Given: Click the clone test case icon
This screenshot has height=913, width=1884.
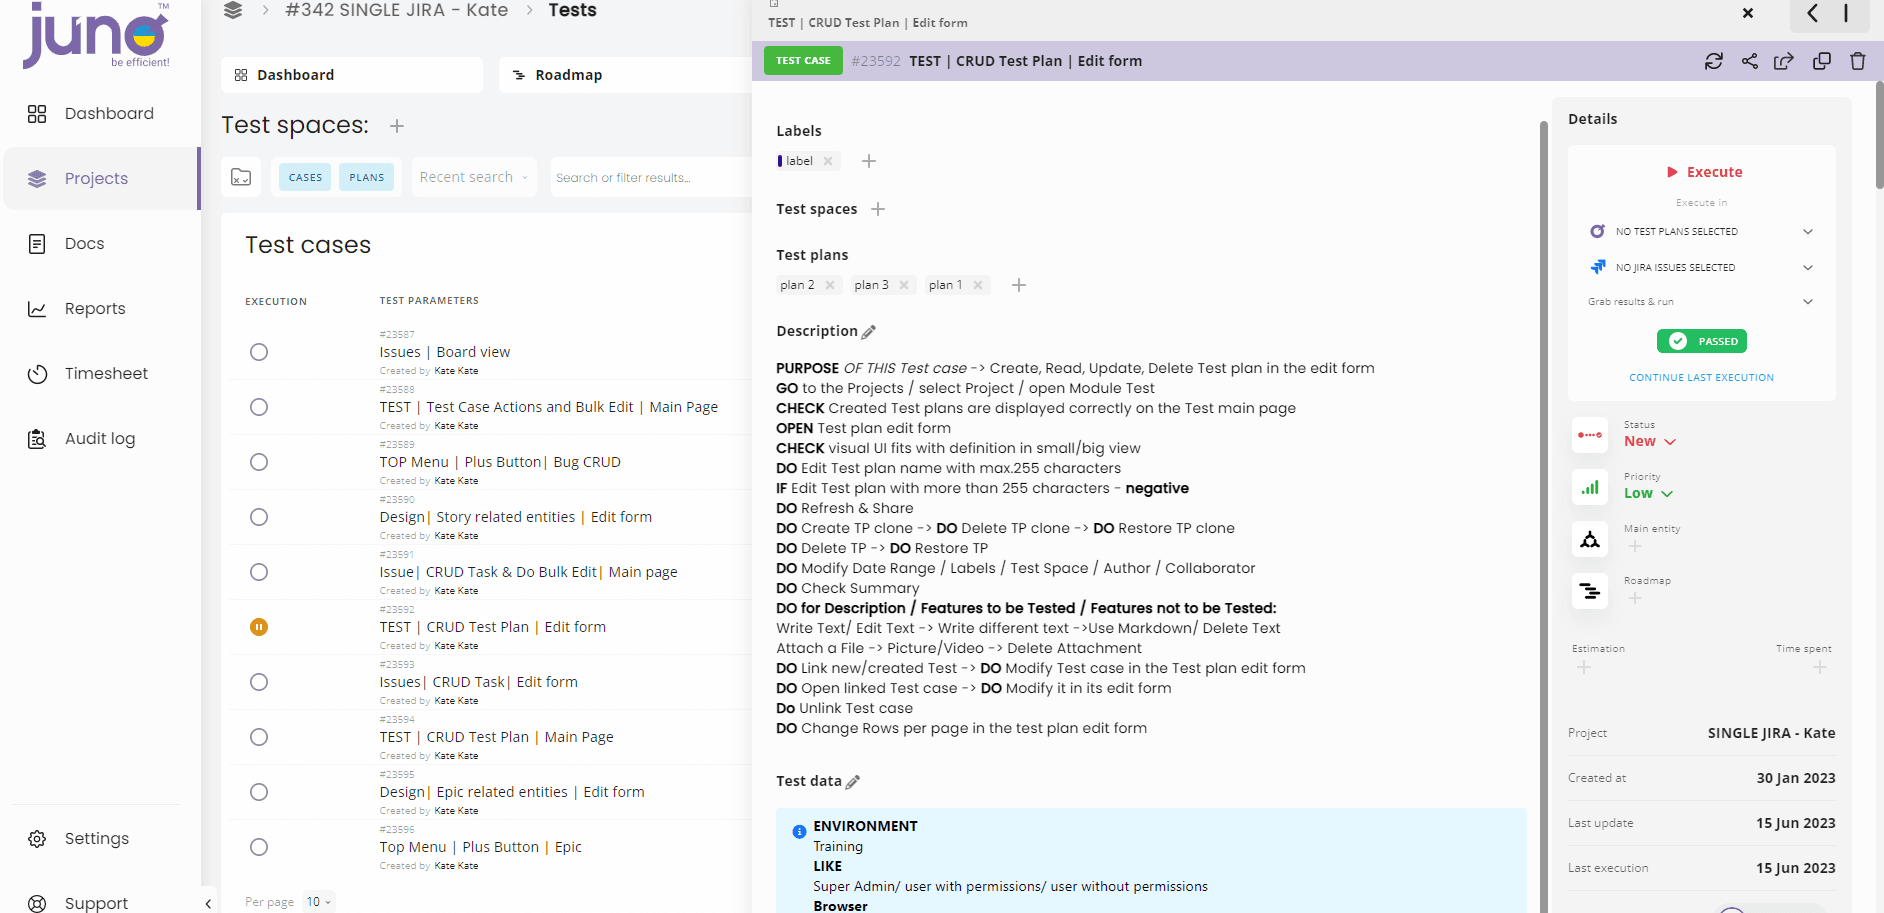Looking at the screenshot, I should (1821, 61).
